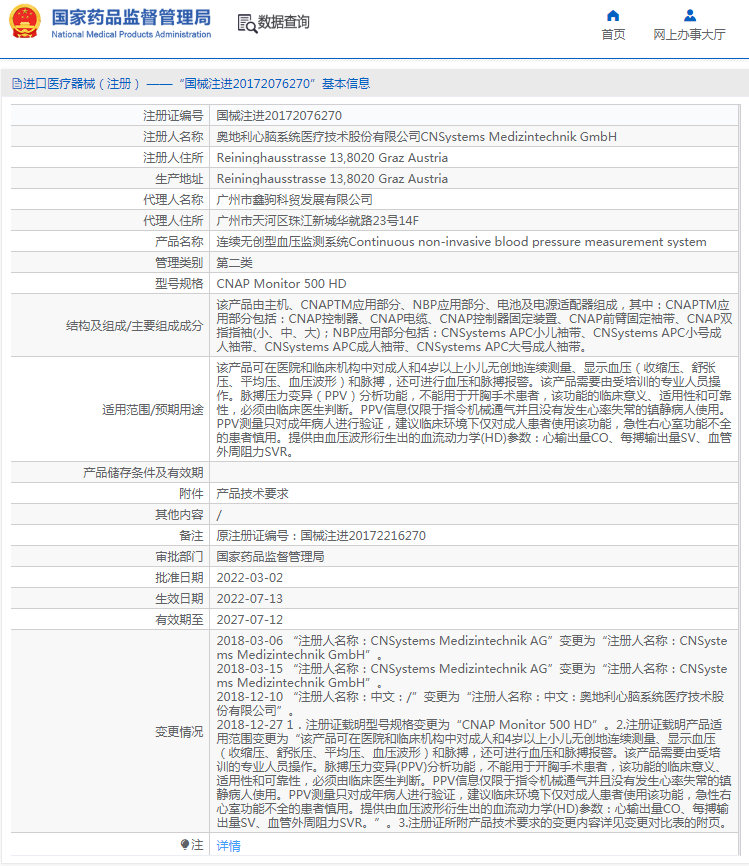Select original registration number 国械注进20172216270 remark
The width and height of the screenshot is (749, 866).
click(321, 536)
